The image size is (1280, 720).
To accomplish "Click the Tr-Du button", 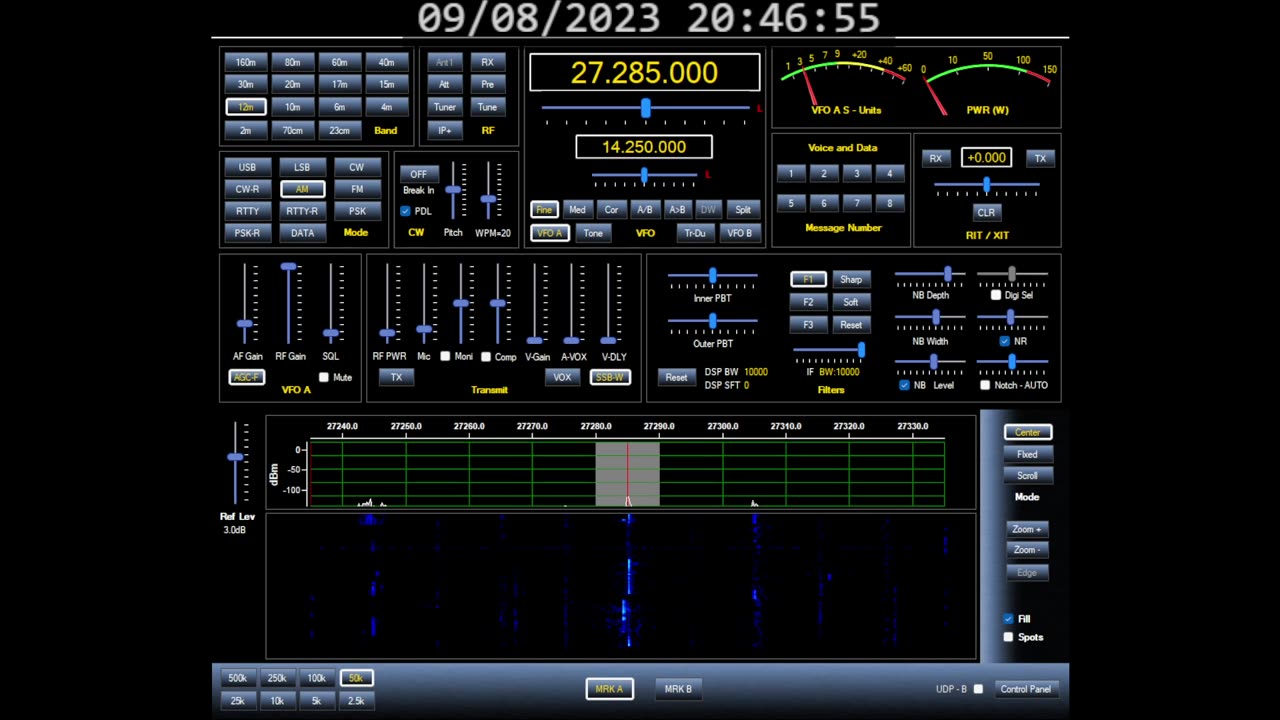I will coord(694,233).
